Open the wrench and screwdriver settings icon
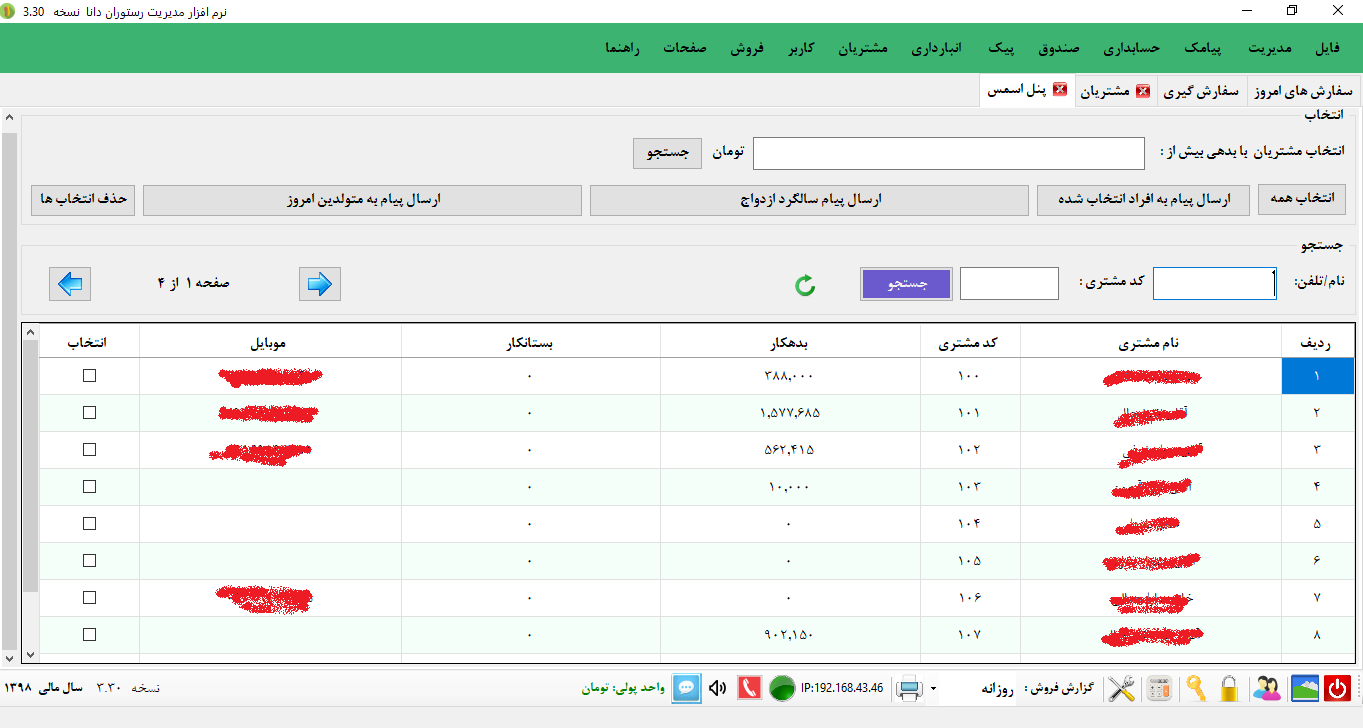This screenshot has width=1363, height=728. pos(1123,688)
